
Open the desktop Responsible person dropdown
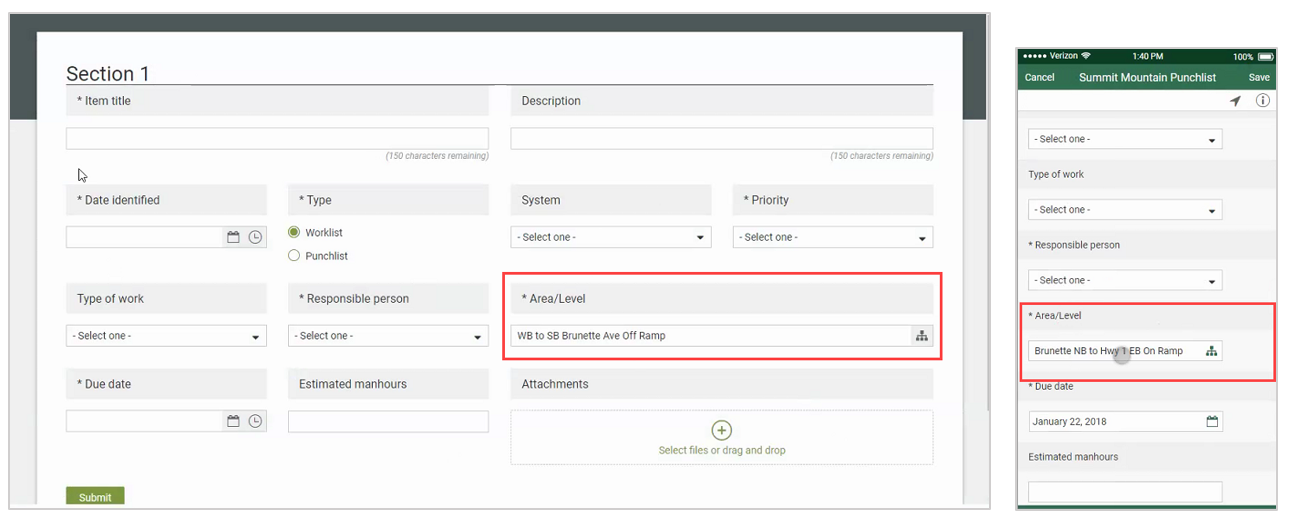388,336
